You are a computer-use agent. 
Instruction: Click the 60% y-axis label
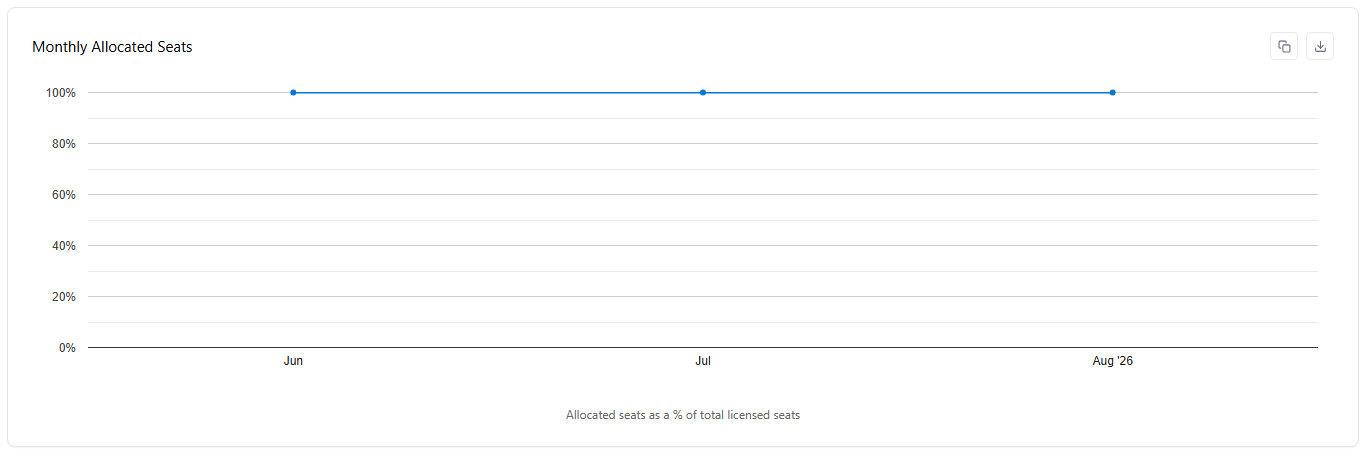(x=64, y=195)
